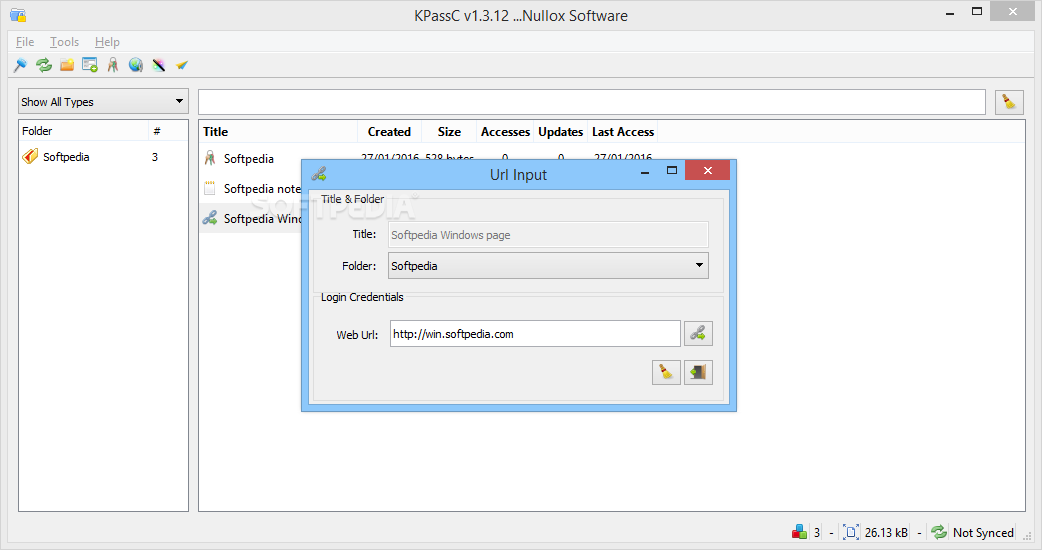Click the count 3 in folder list

coord(155,157)
